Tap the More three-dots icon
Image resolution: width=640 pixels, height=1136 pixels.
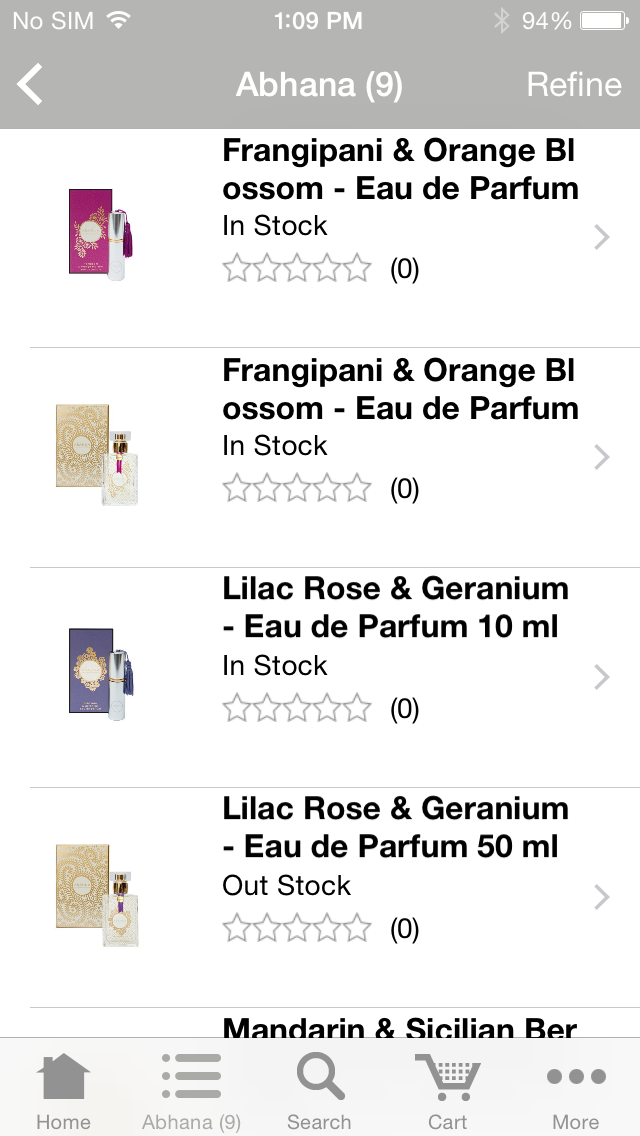click(576, 1078)
